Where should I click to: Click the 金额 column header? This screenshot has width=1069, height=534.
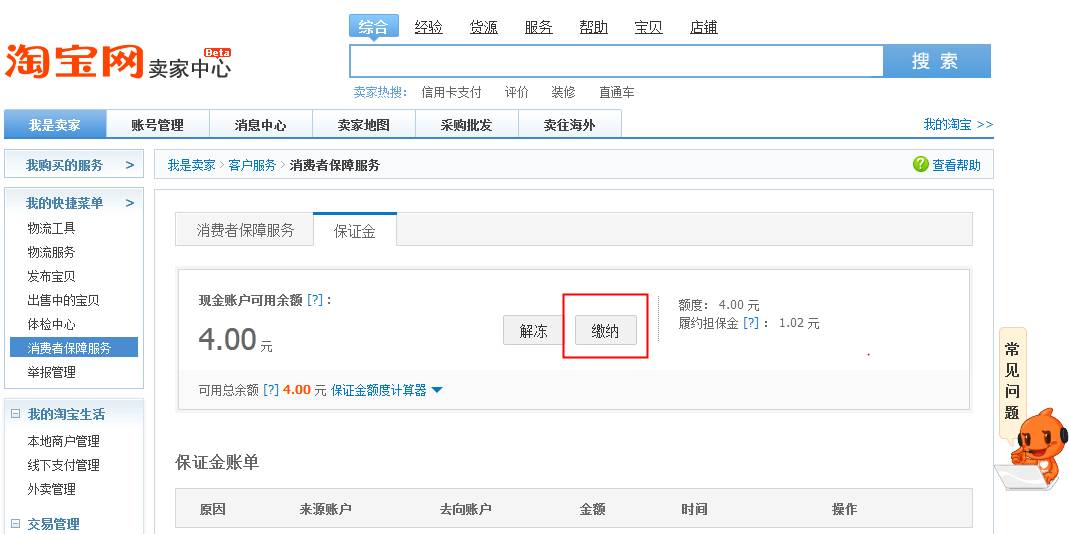(592, 509)
